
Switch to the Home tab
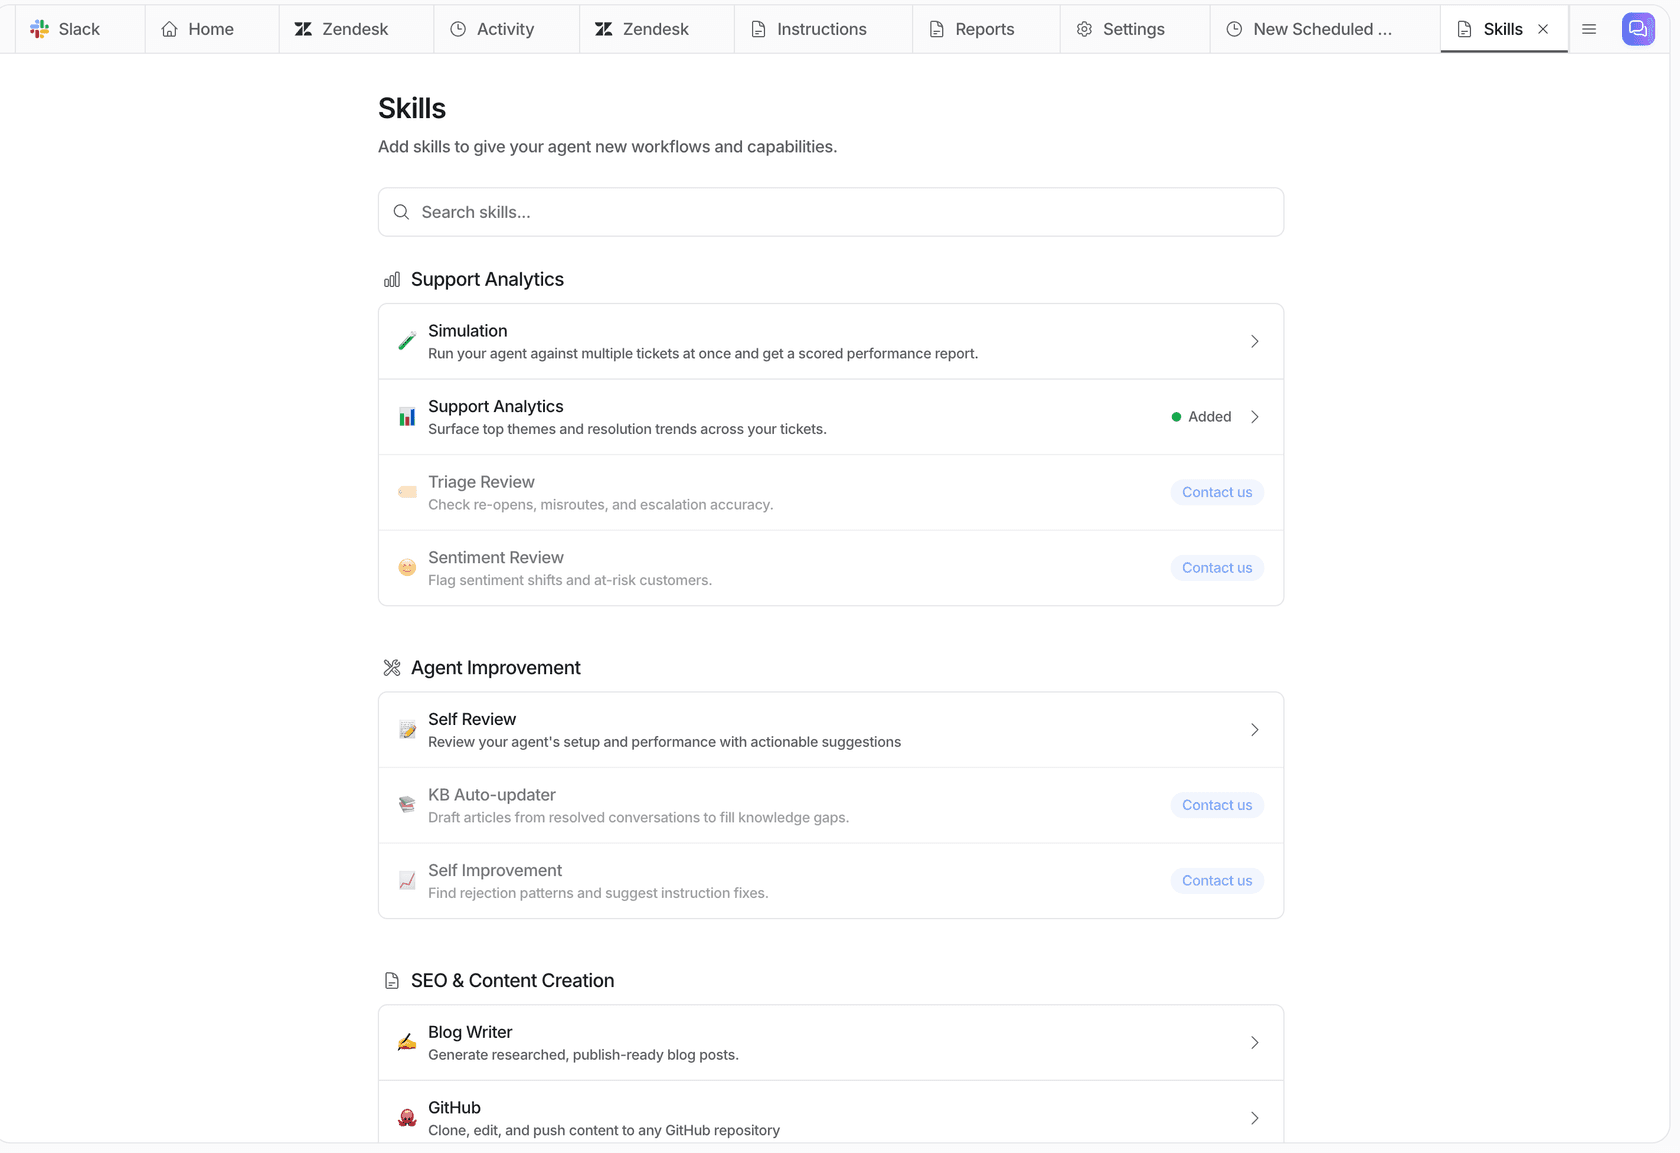[211, 29]
